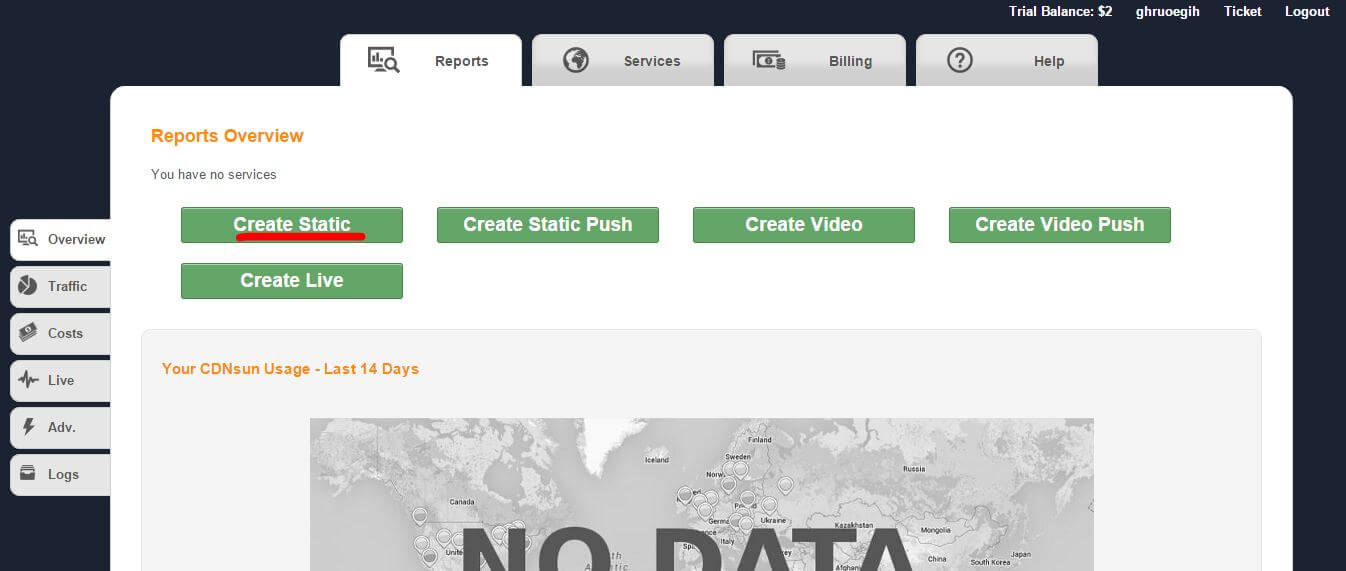Select Overview in the side menu
Viewport: 1346px width, 571px height.
pyautogui.click(x=61, y=239)
